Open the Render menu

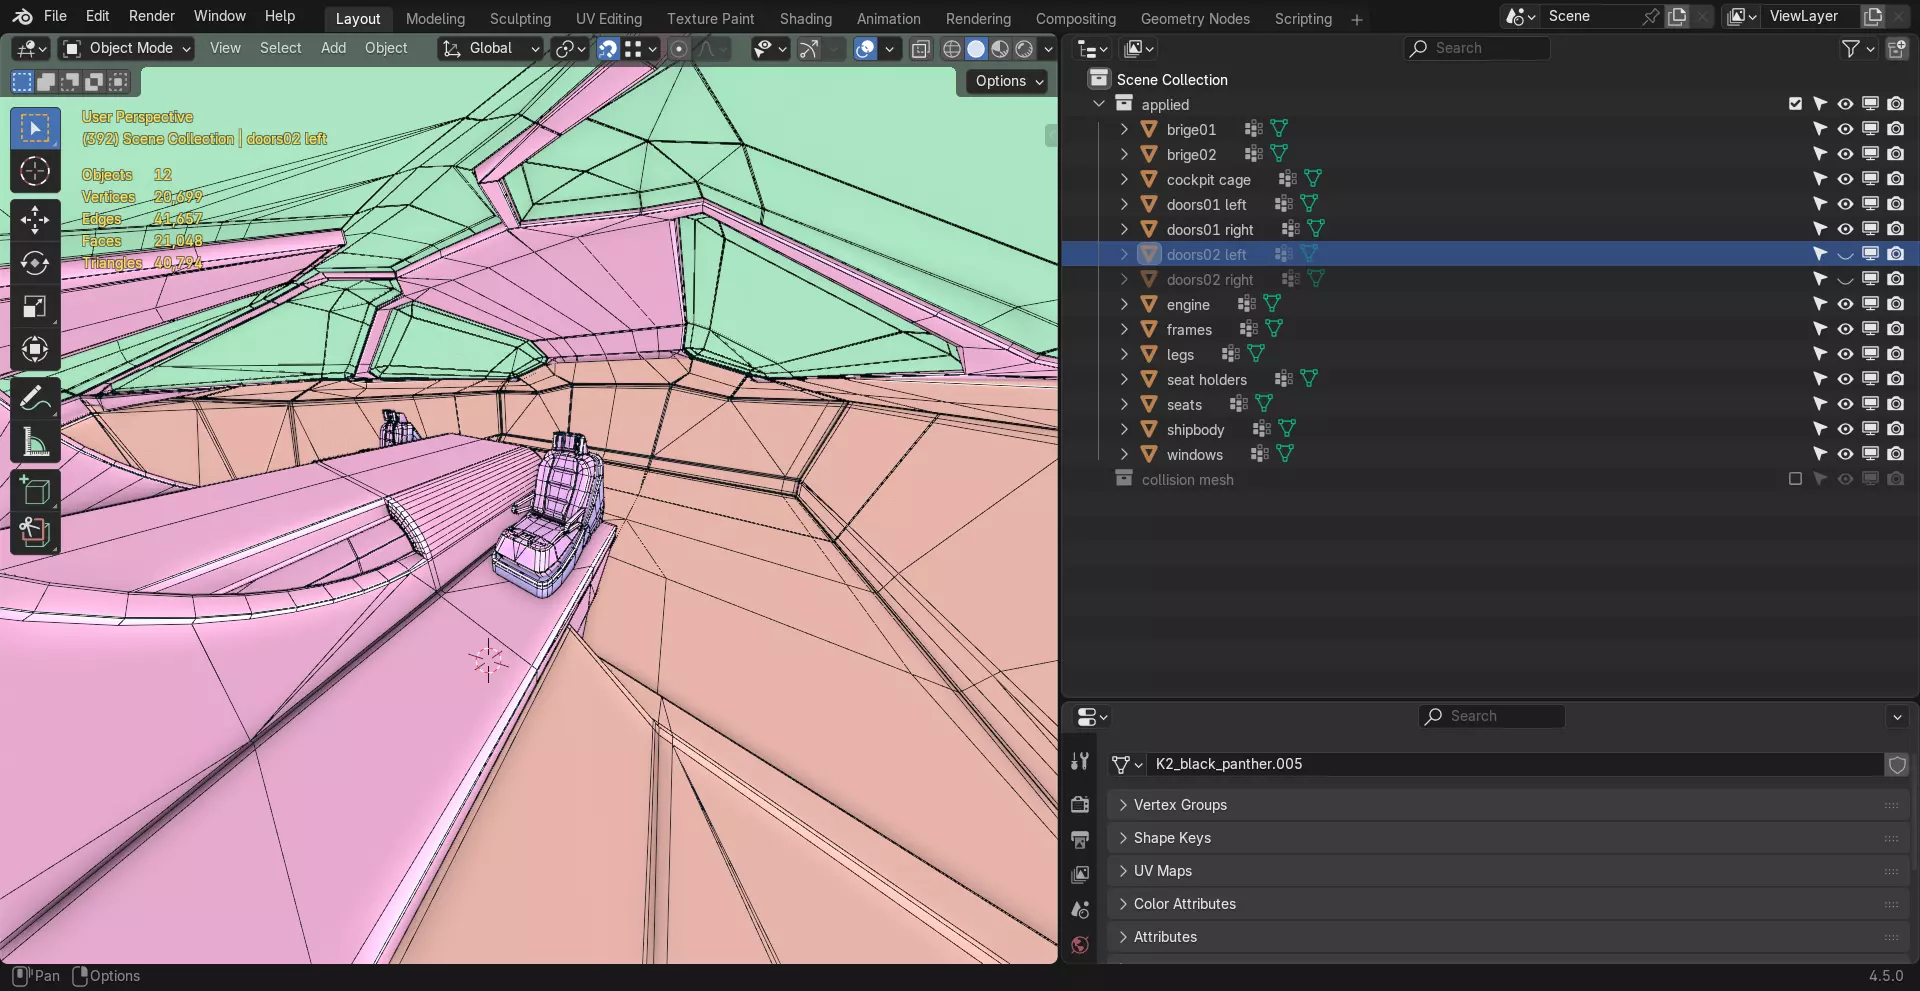coord(152,16)
